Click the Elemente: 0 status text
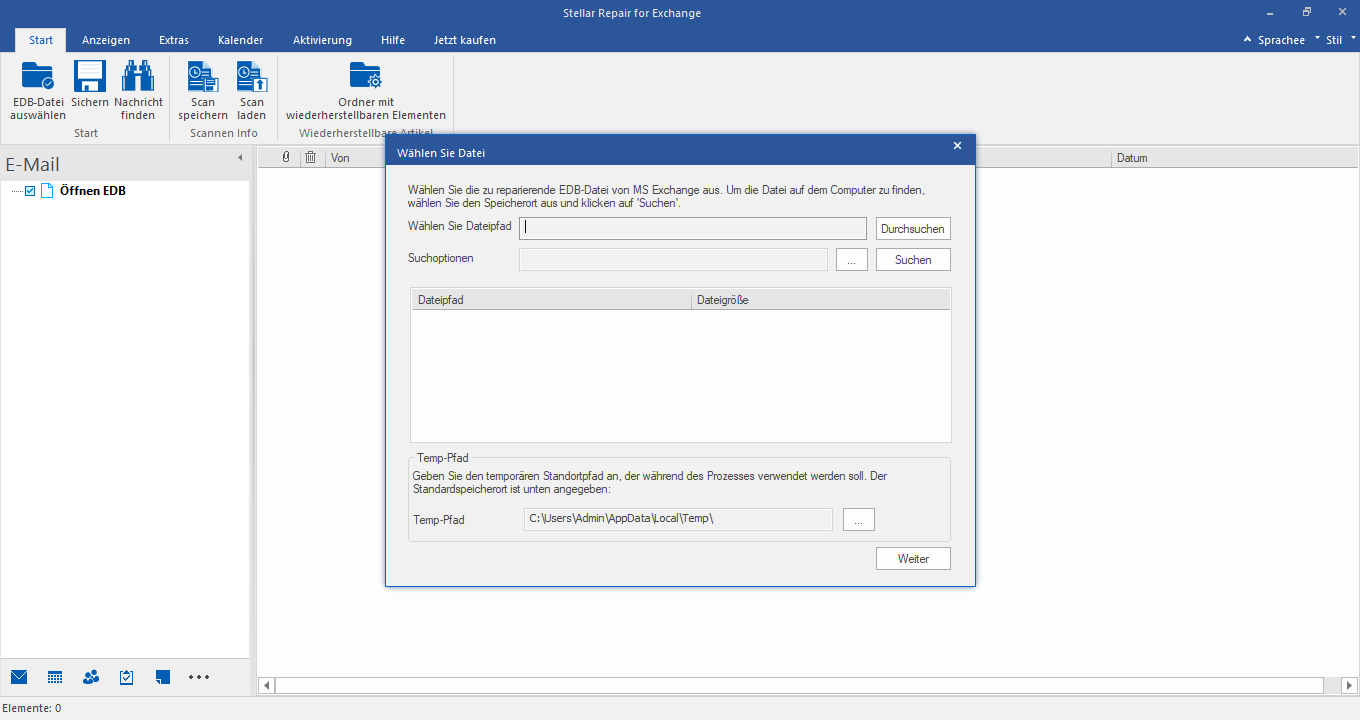 pyautogui.click(x=32, y=708)
